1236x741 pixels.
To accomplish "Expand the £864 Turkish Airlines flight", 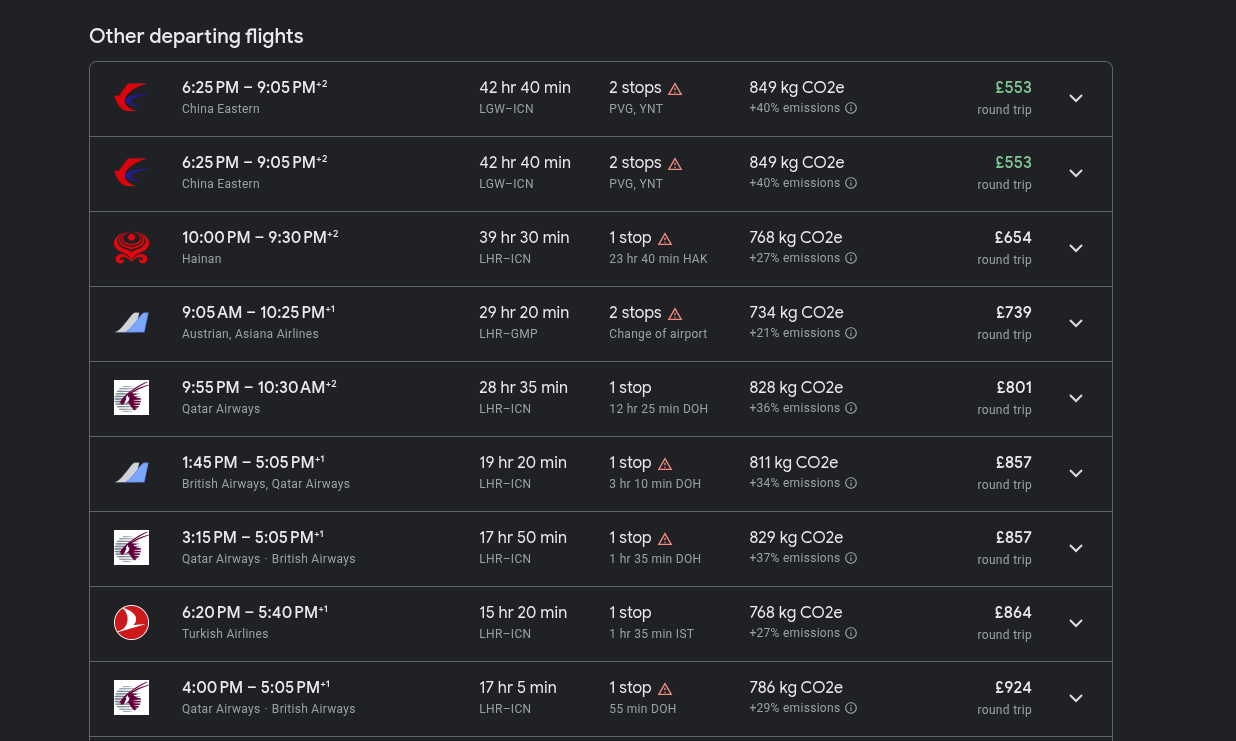I will 1076,623.
